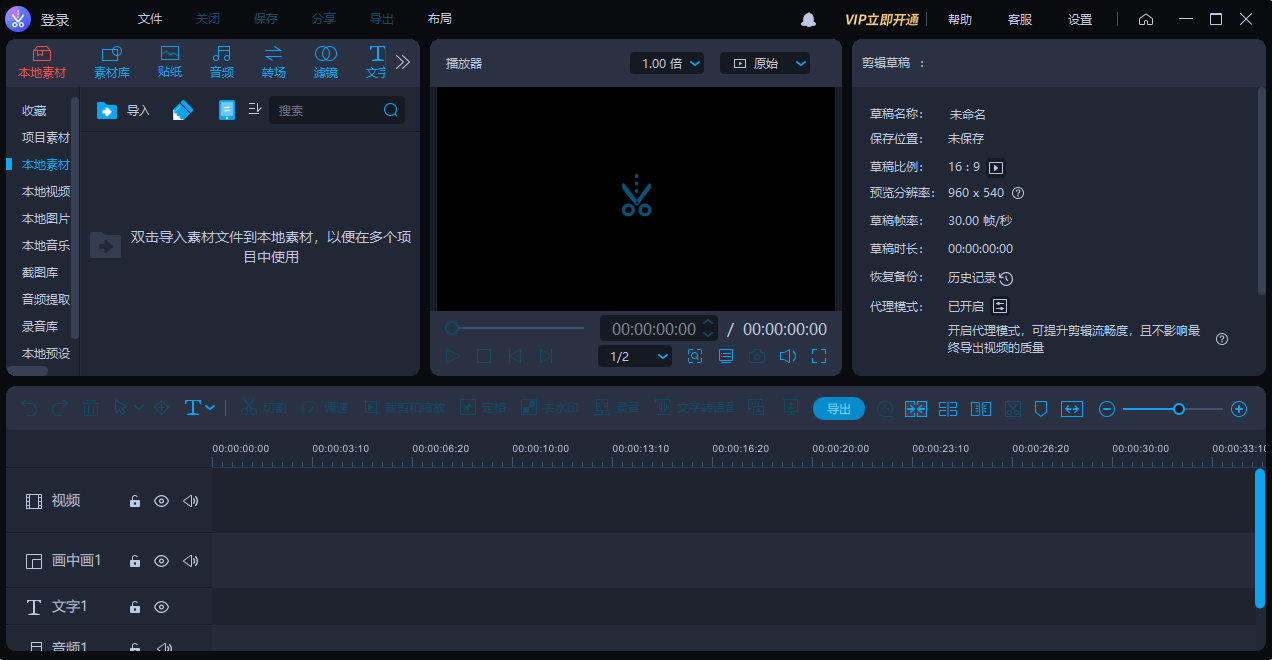1272x660 pixels.
Task: Click the current timecode field
Action: [654, 329]
